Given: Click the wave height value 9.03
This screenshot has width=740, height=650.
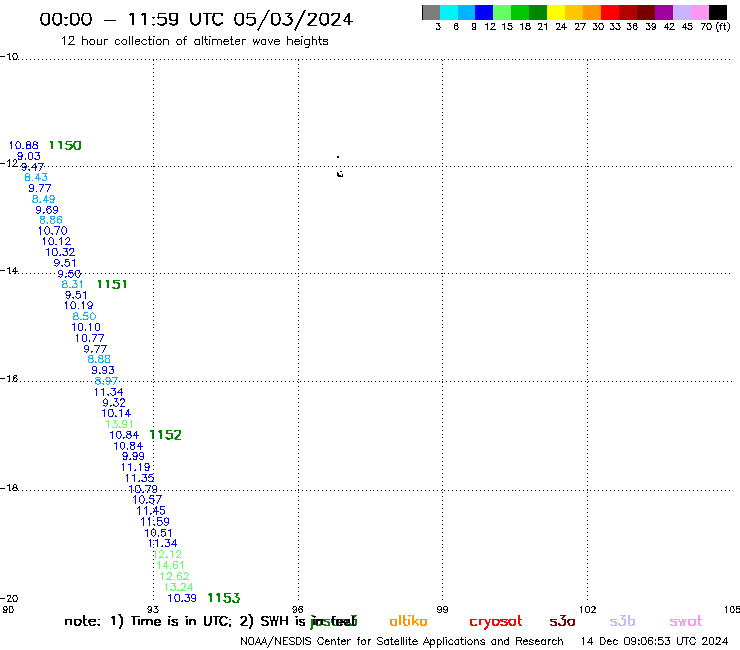Looking at the screenshot, I should click(29, 156).
